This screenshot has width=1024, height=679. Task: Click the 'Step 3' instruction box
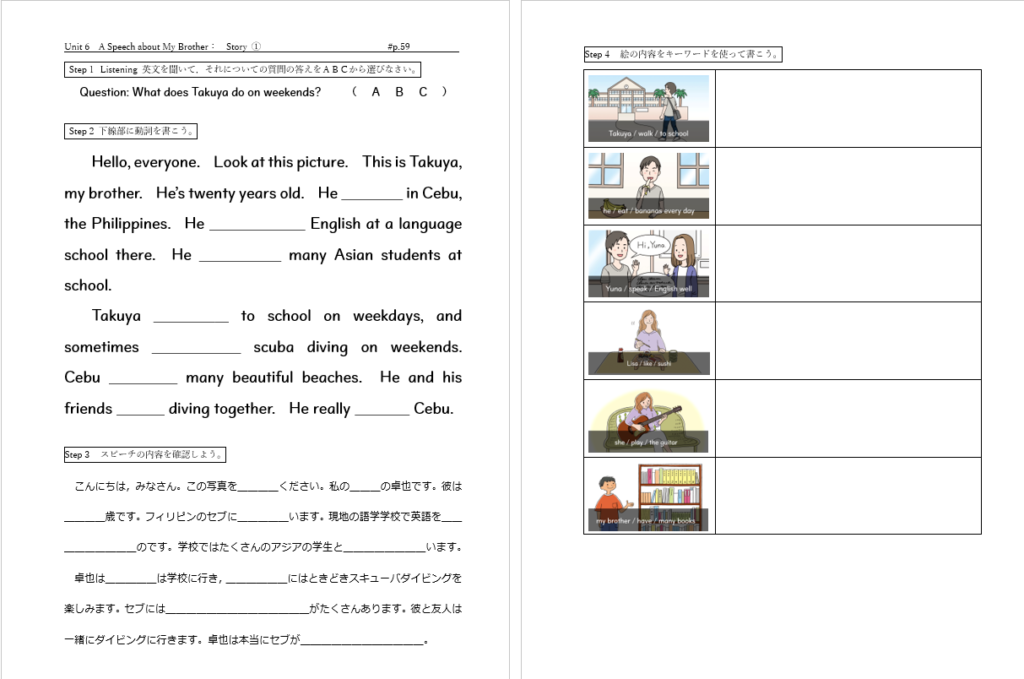[145, 454]
